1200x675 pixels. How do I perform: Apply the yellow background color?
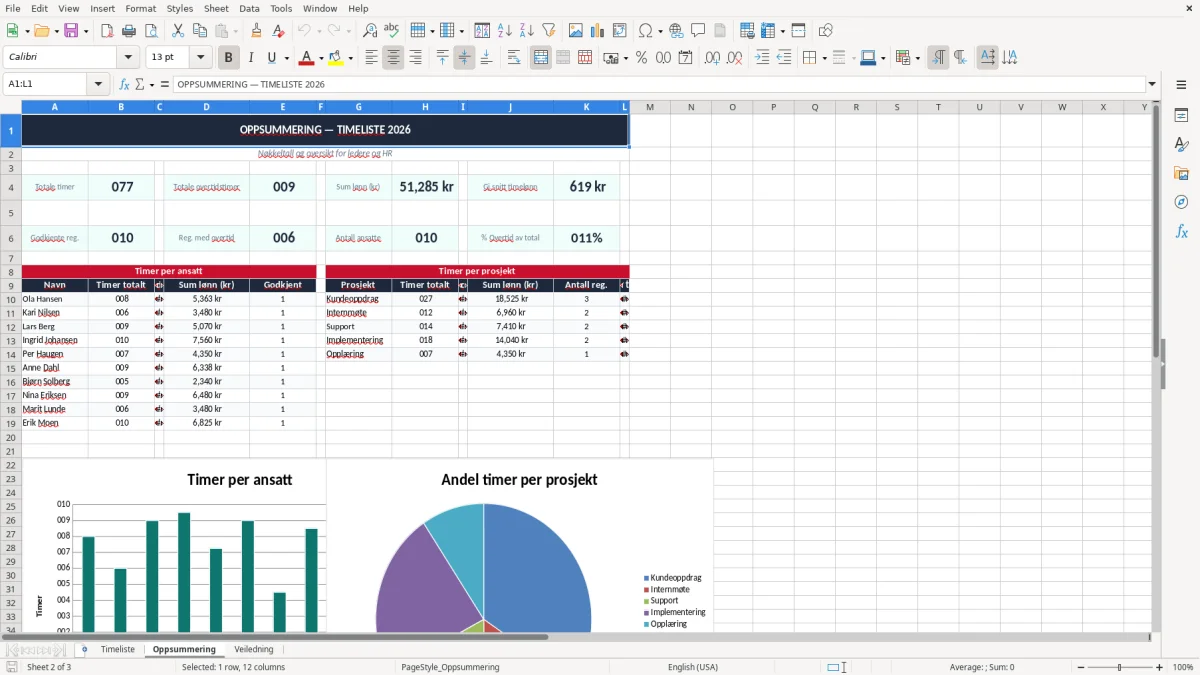[337, 58]
